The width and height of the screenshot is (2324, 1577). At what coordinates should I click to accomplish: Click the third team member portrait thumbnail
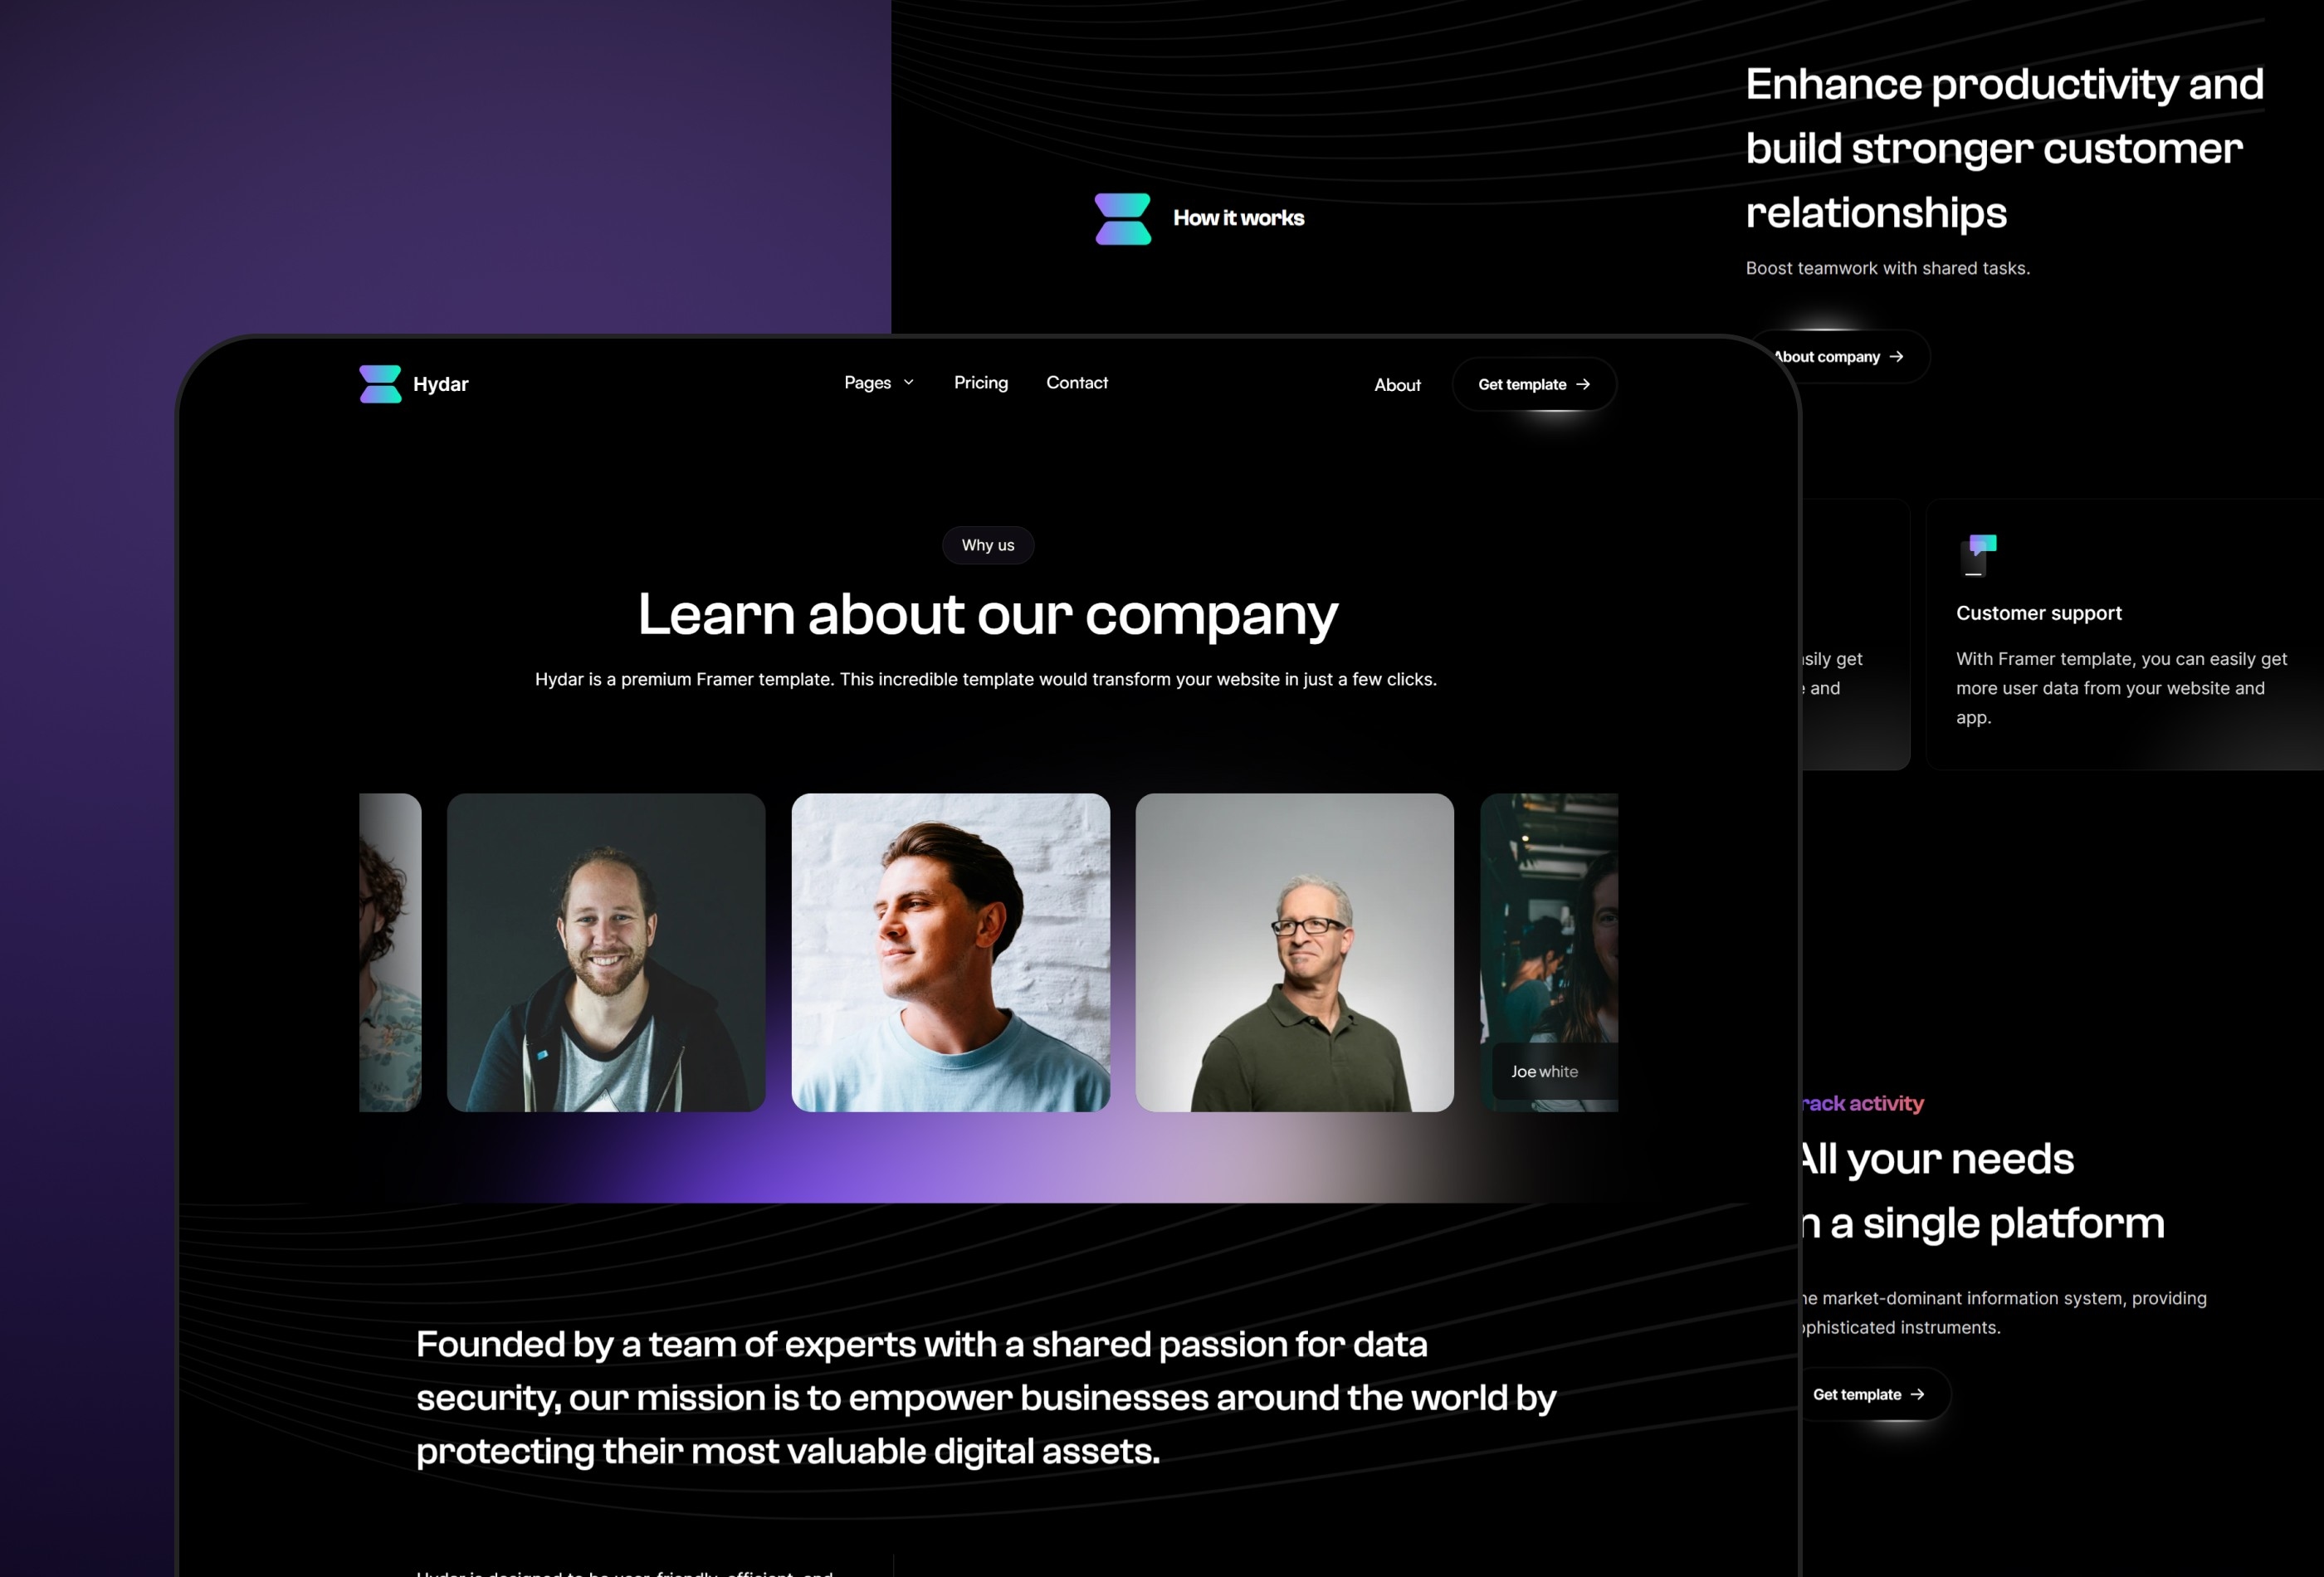pyautogui.click(x=950, y=950)
